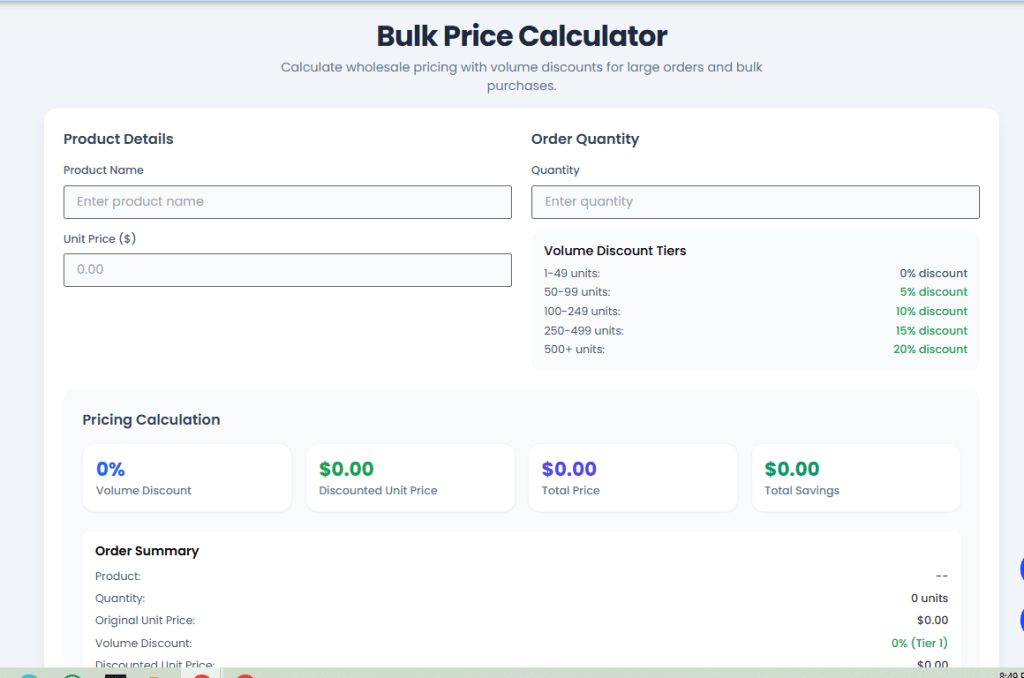Click the Enter quantity input box
Viewport: 1024px width, 678px height.
[x=755, y=201]
